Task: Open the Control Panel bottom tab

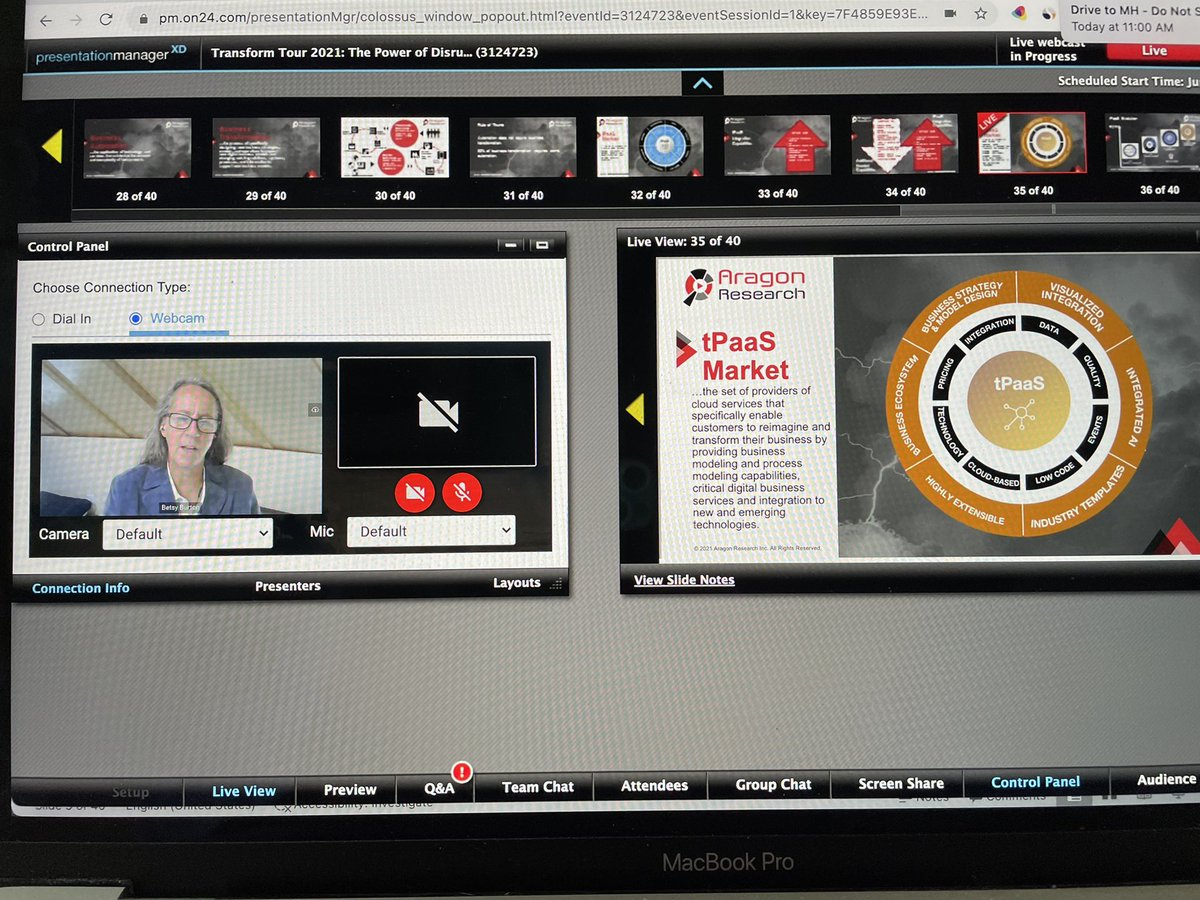Action: point(1036,782)
